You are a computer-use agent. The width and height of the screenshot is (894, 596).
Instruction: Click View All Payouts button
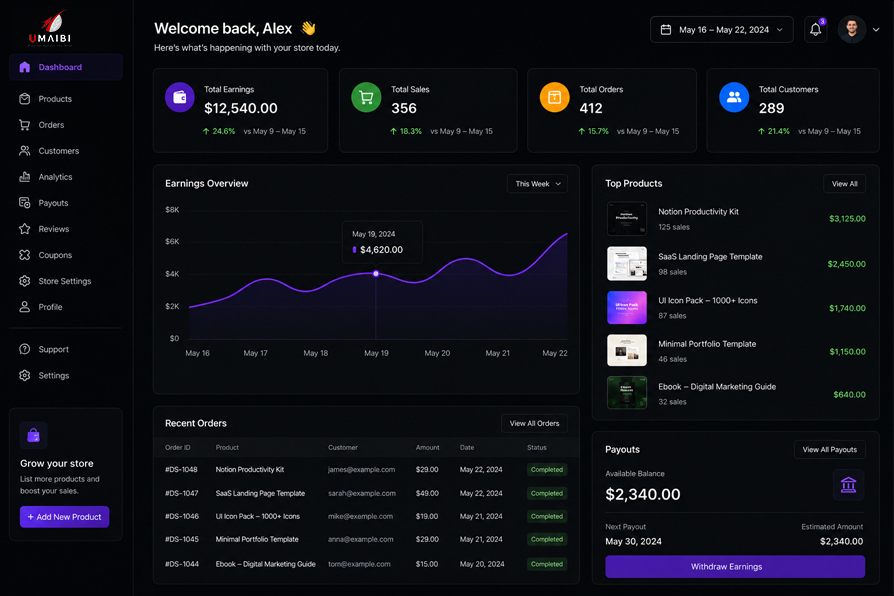tap(830, 449)
